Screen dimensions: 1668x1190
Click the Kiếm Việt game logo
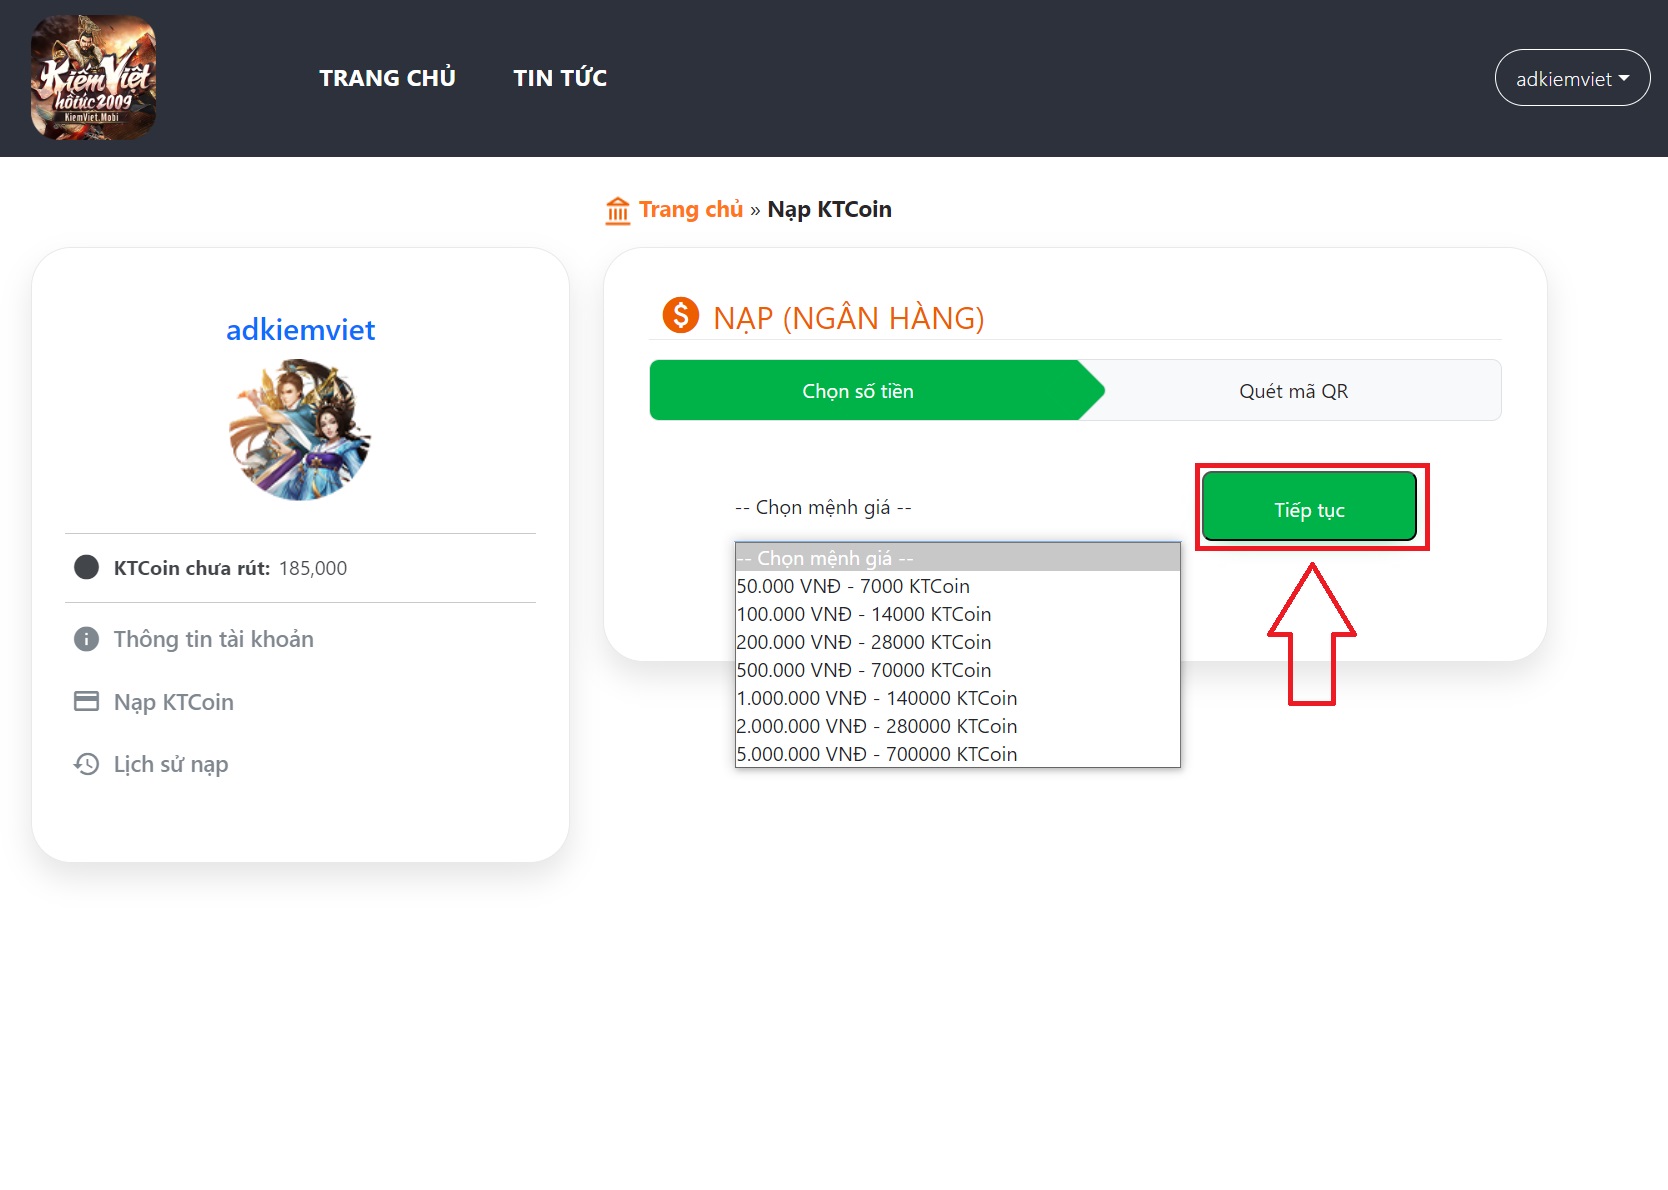(x=93, y=78)
